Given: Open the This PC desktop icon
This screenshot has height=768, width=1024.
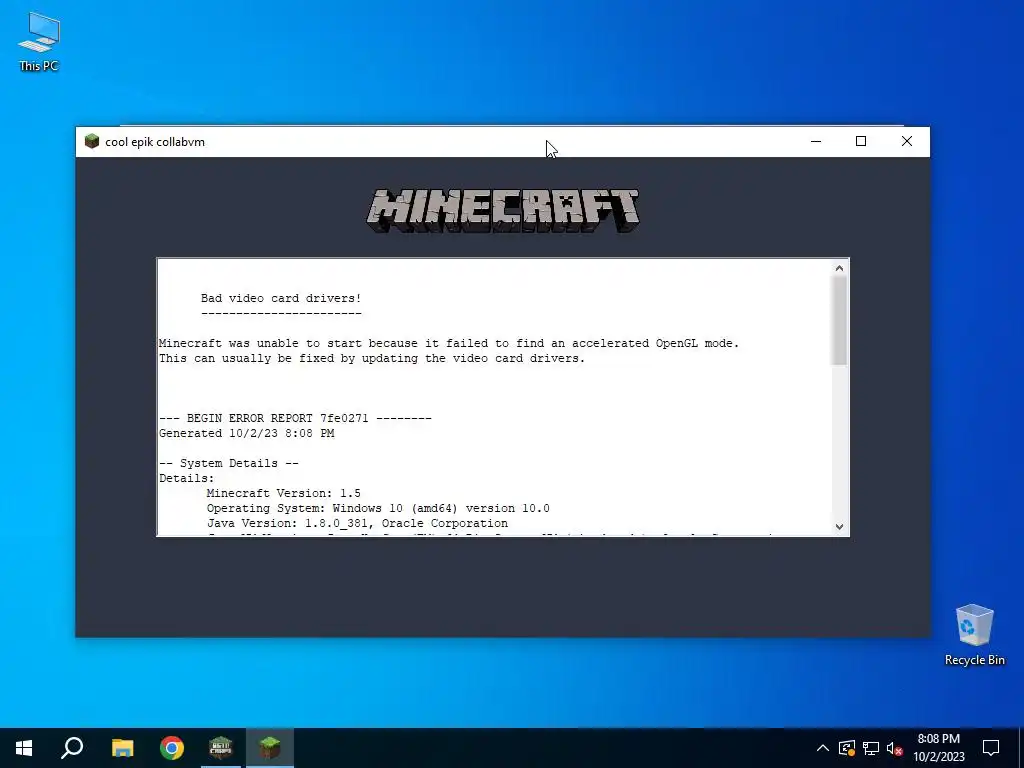Looking at the screenshot, I should pyautogui.click(x=39, y=41).
